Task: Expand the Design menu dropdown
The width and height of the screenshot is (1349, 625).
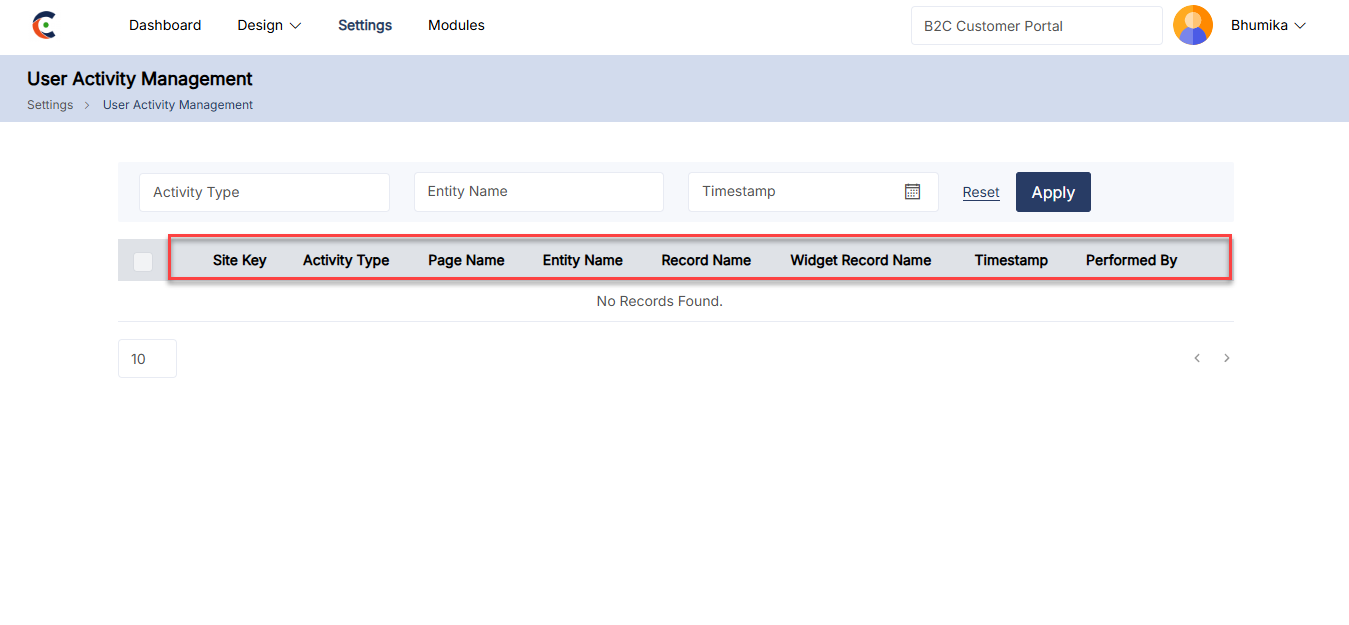Action: (269, 26)
